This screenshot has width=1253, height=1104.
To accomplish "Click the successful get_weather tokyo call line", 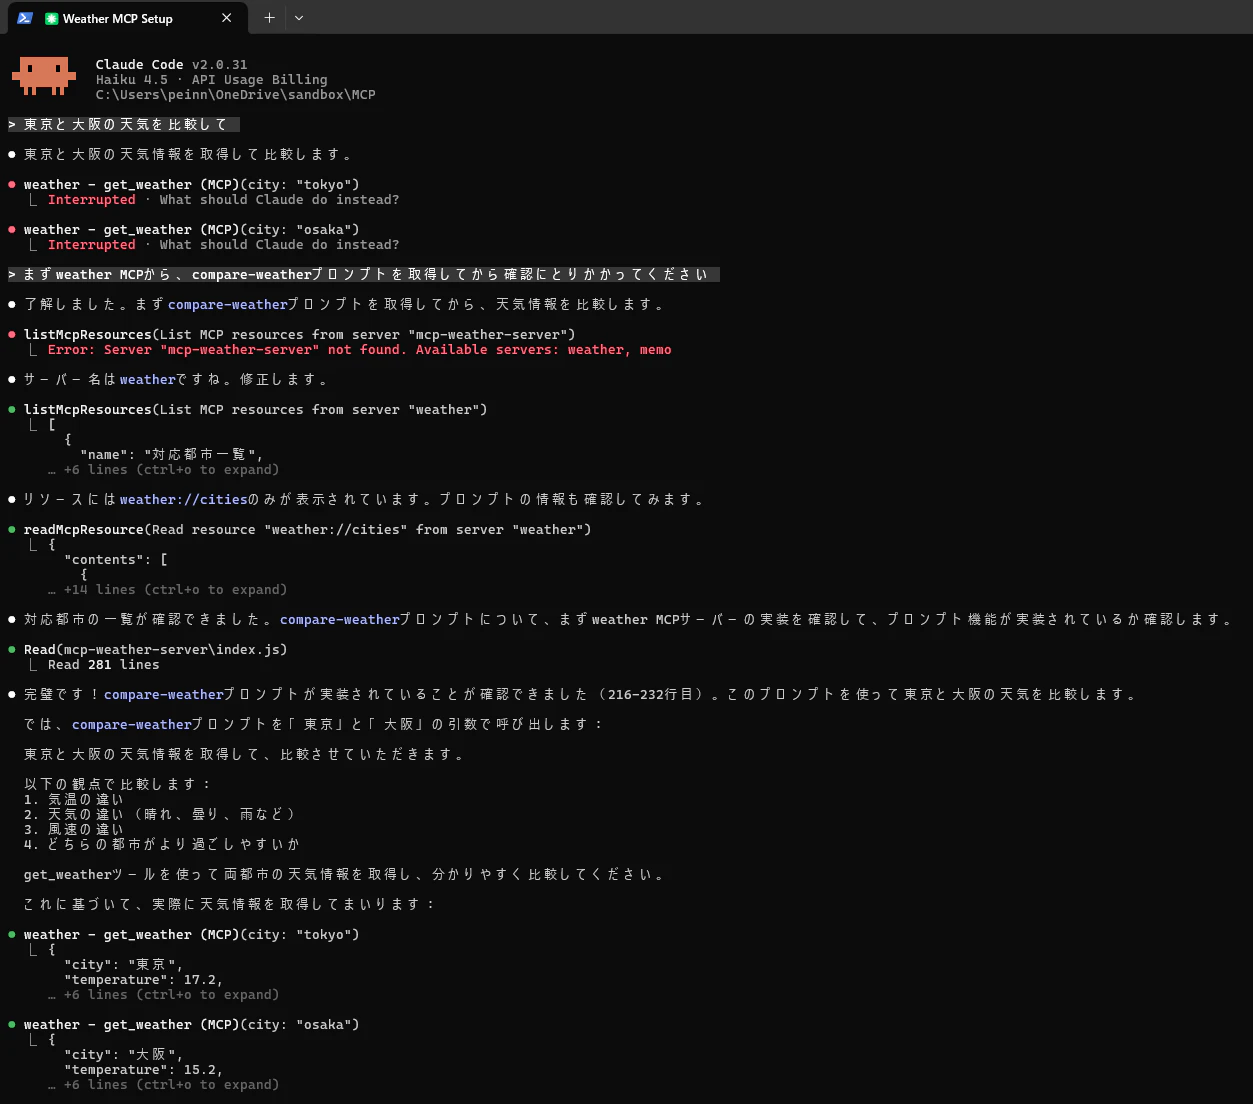I will click(x=191, y=935).
